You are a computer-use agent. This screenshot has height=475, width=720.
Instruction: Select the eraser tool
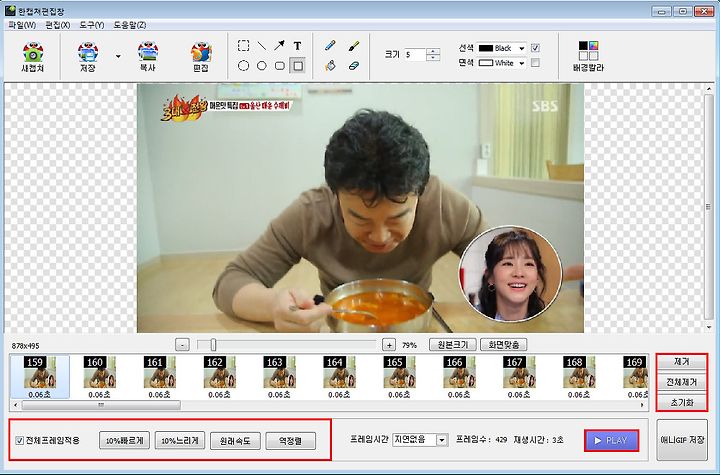point(353,66)
